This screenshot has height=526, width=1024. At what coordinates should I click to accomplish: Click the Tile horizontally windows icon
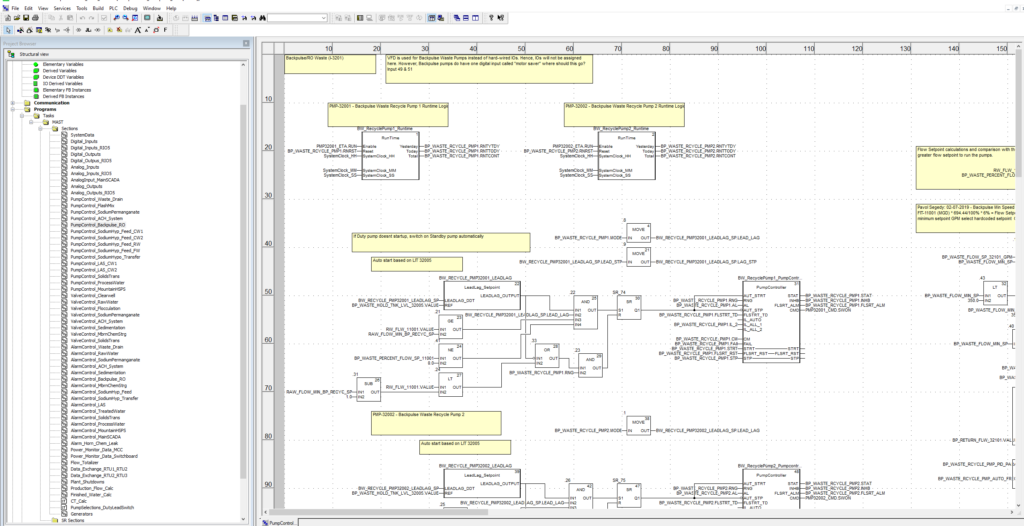(x=466, y=18)
